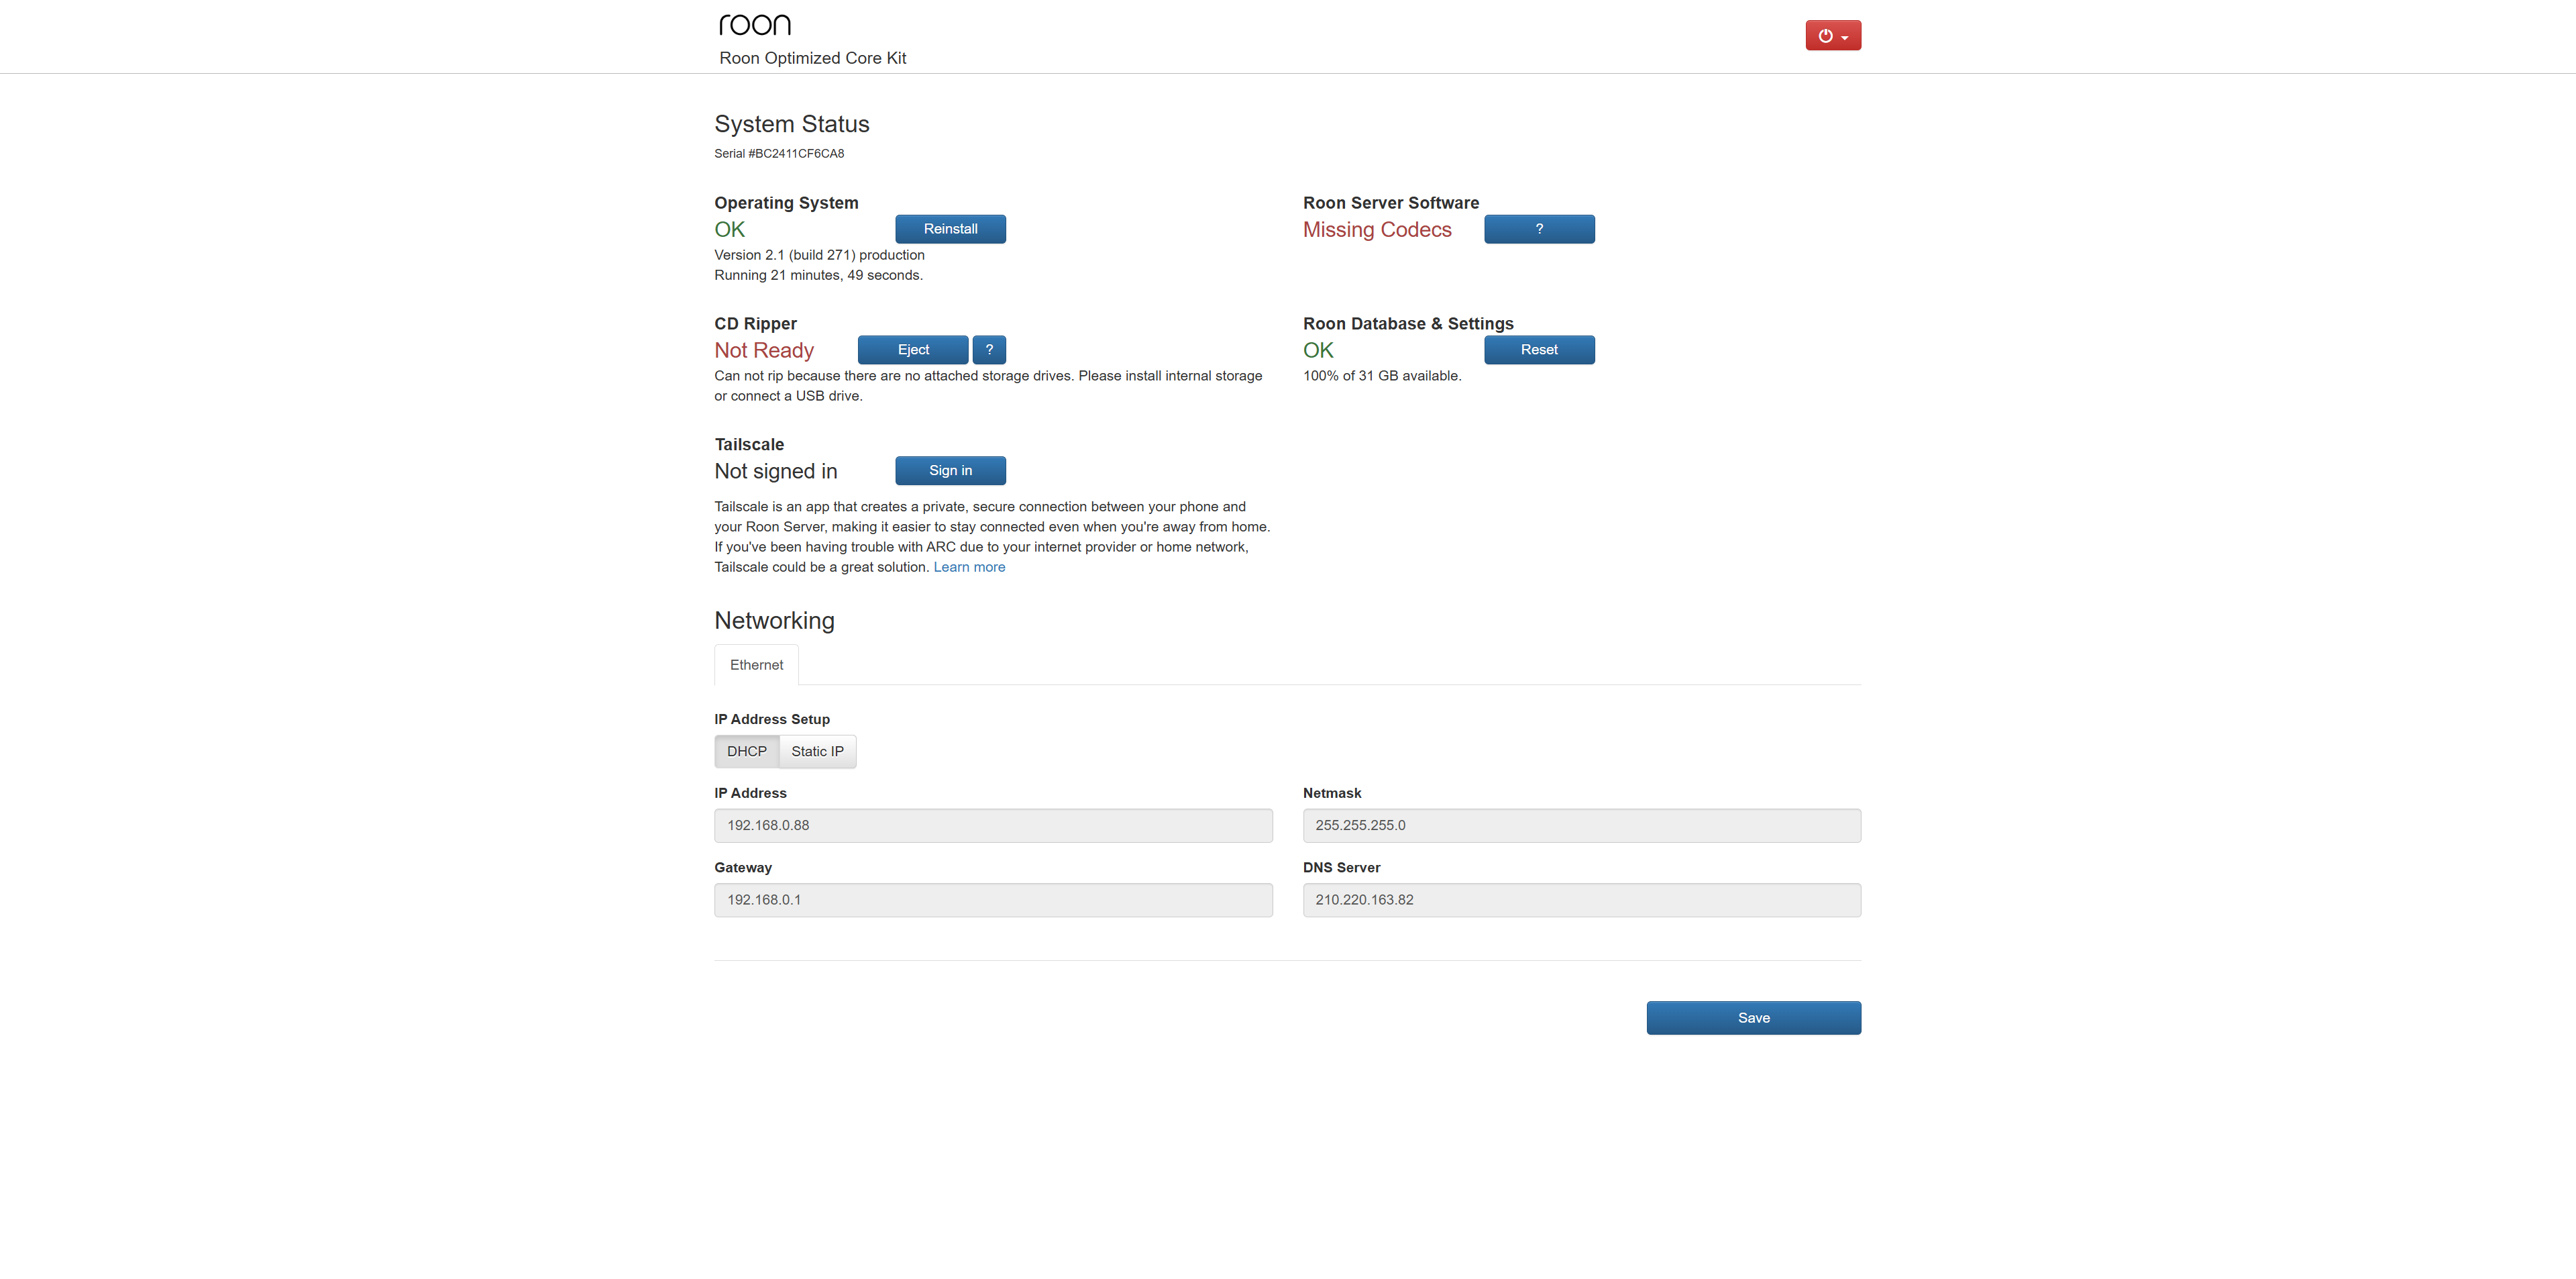This screenshot has height=1279, width=2576.
Task: Click the Not signed in Tailscale status
Action: (x=775, y=472)
